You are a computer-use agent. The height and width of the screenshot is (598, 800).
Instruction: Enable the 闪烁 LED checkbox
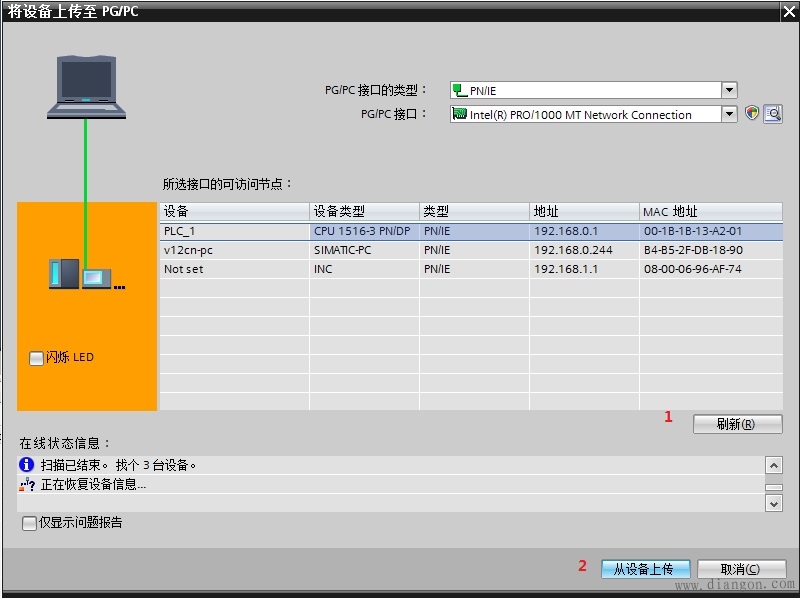[37, 358]
